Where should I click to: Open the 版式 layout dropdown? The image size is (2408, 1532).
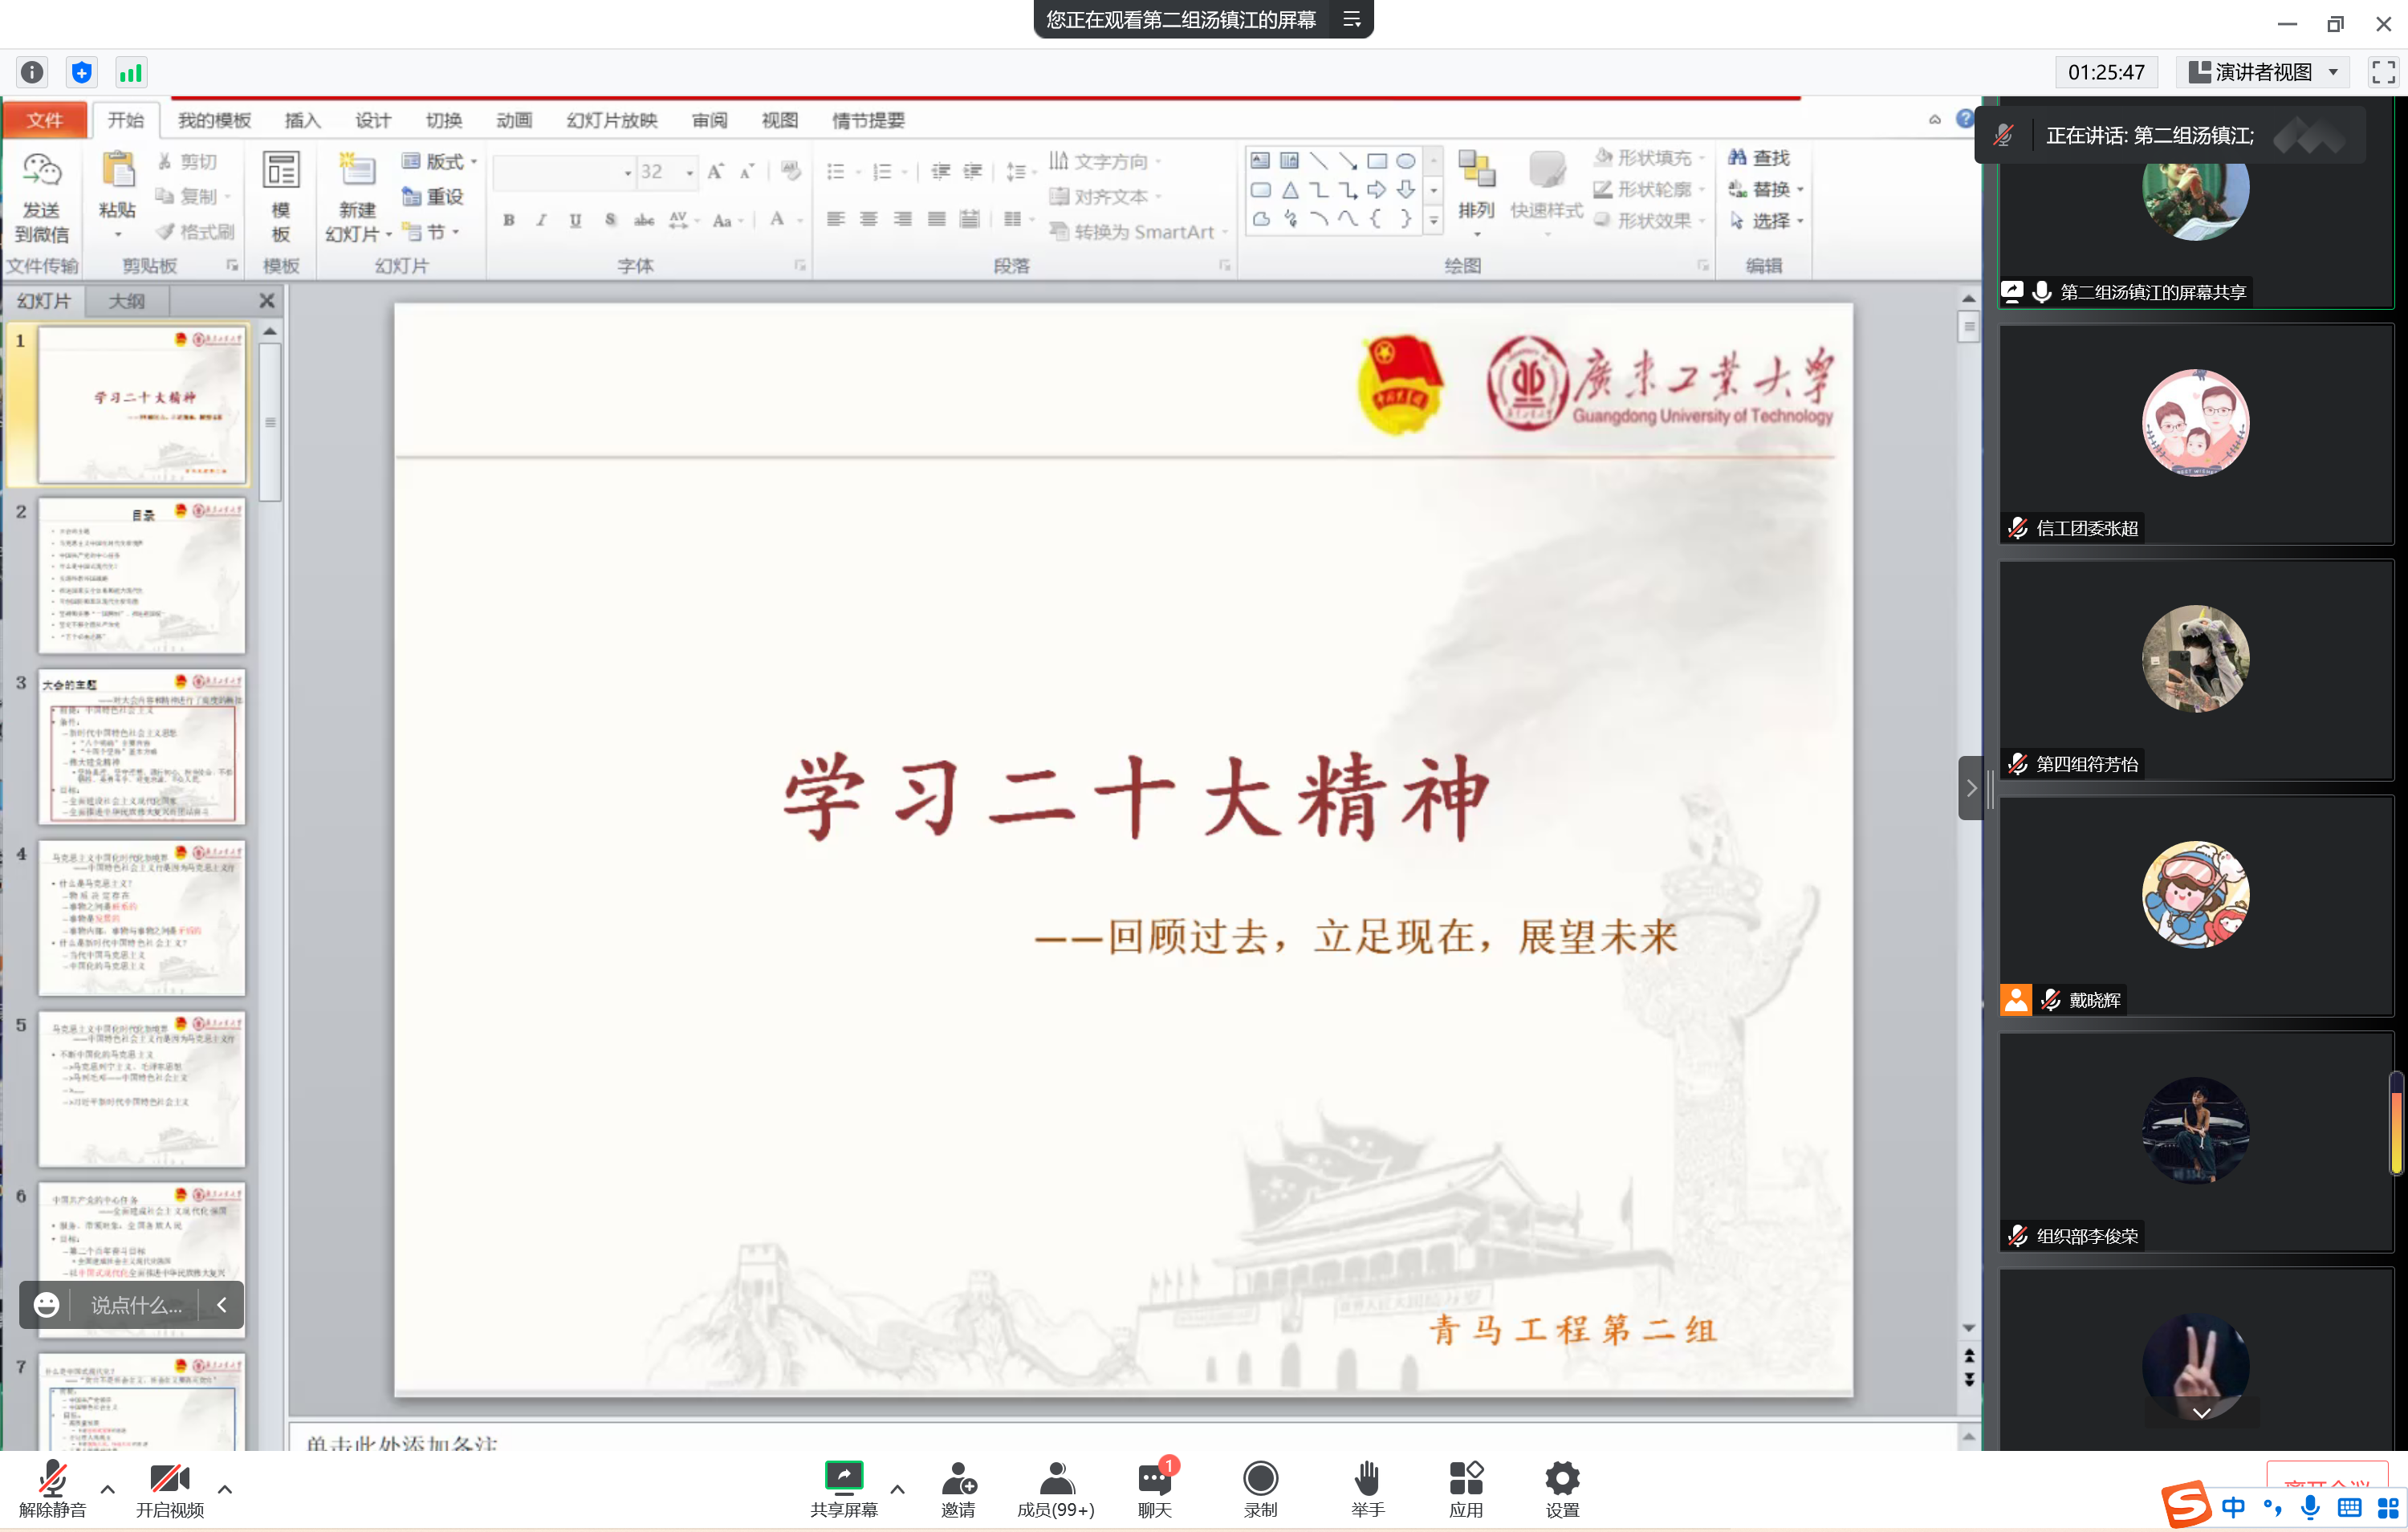440,161
